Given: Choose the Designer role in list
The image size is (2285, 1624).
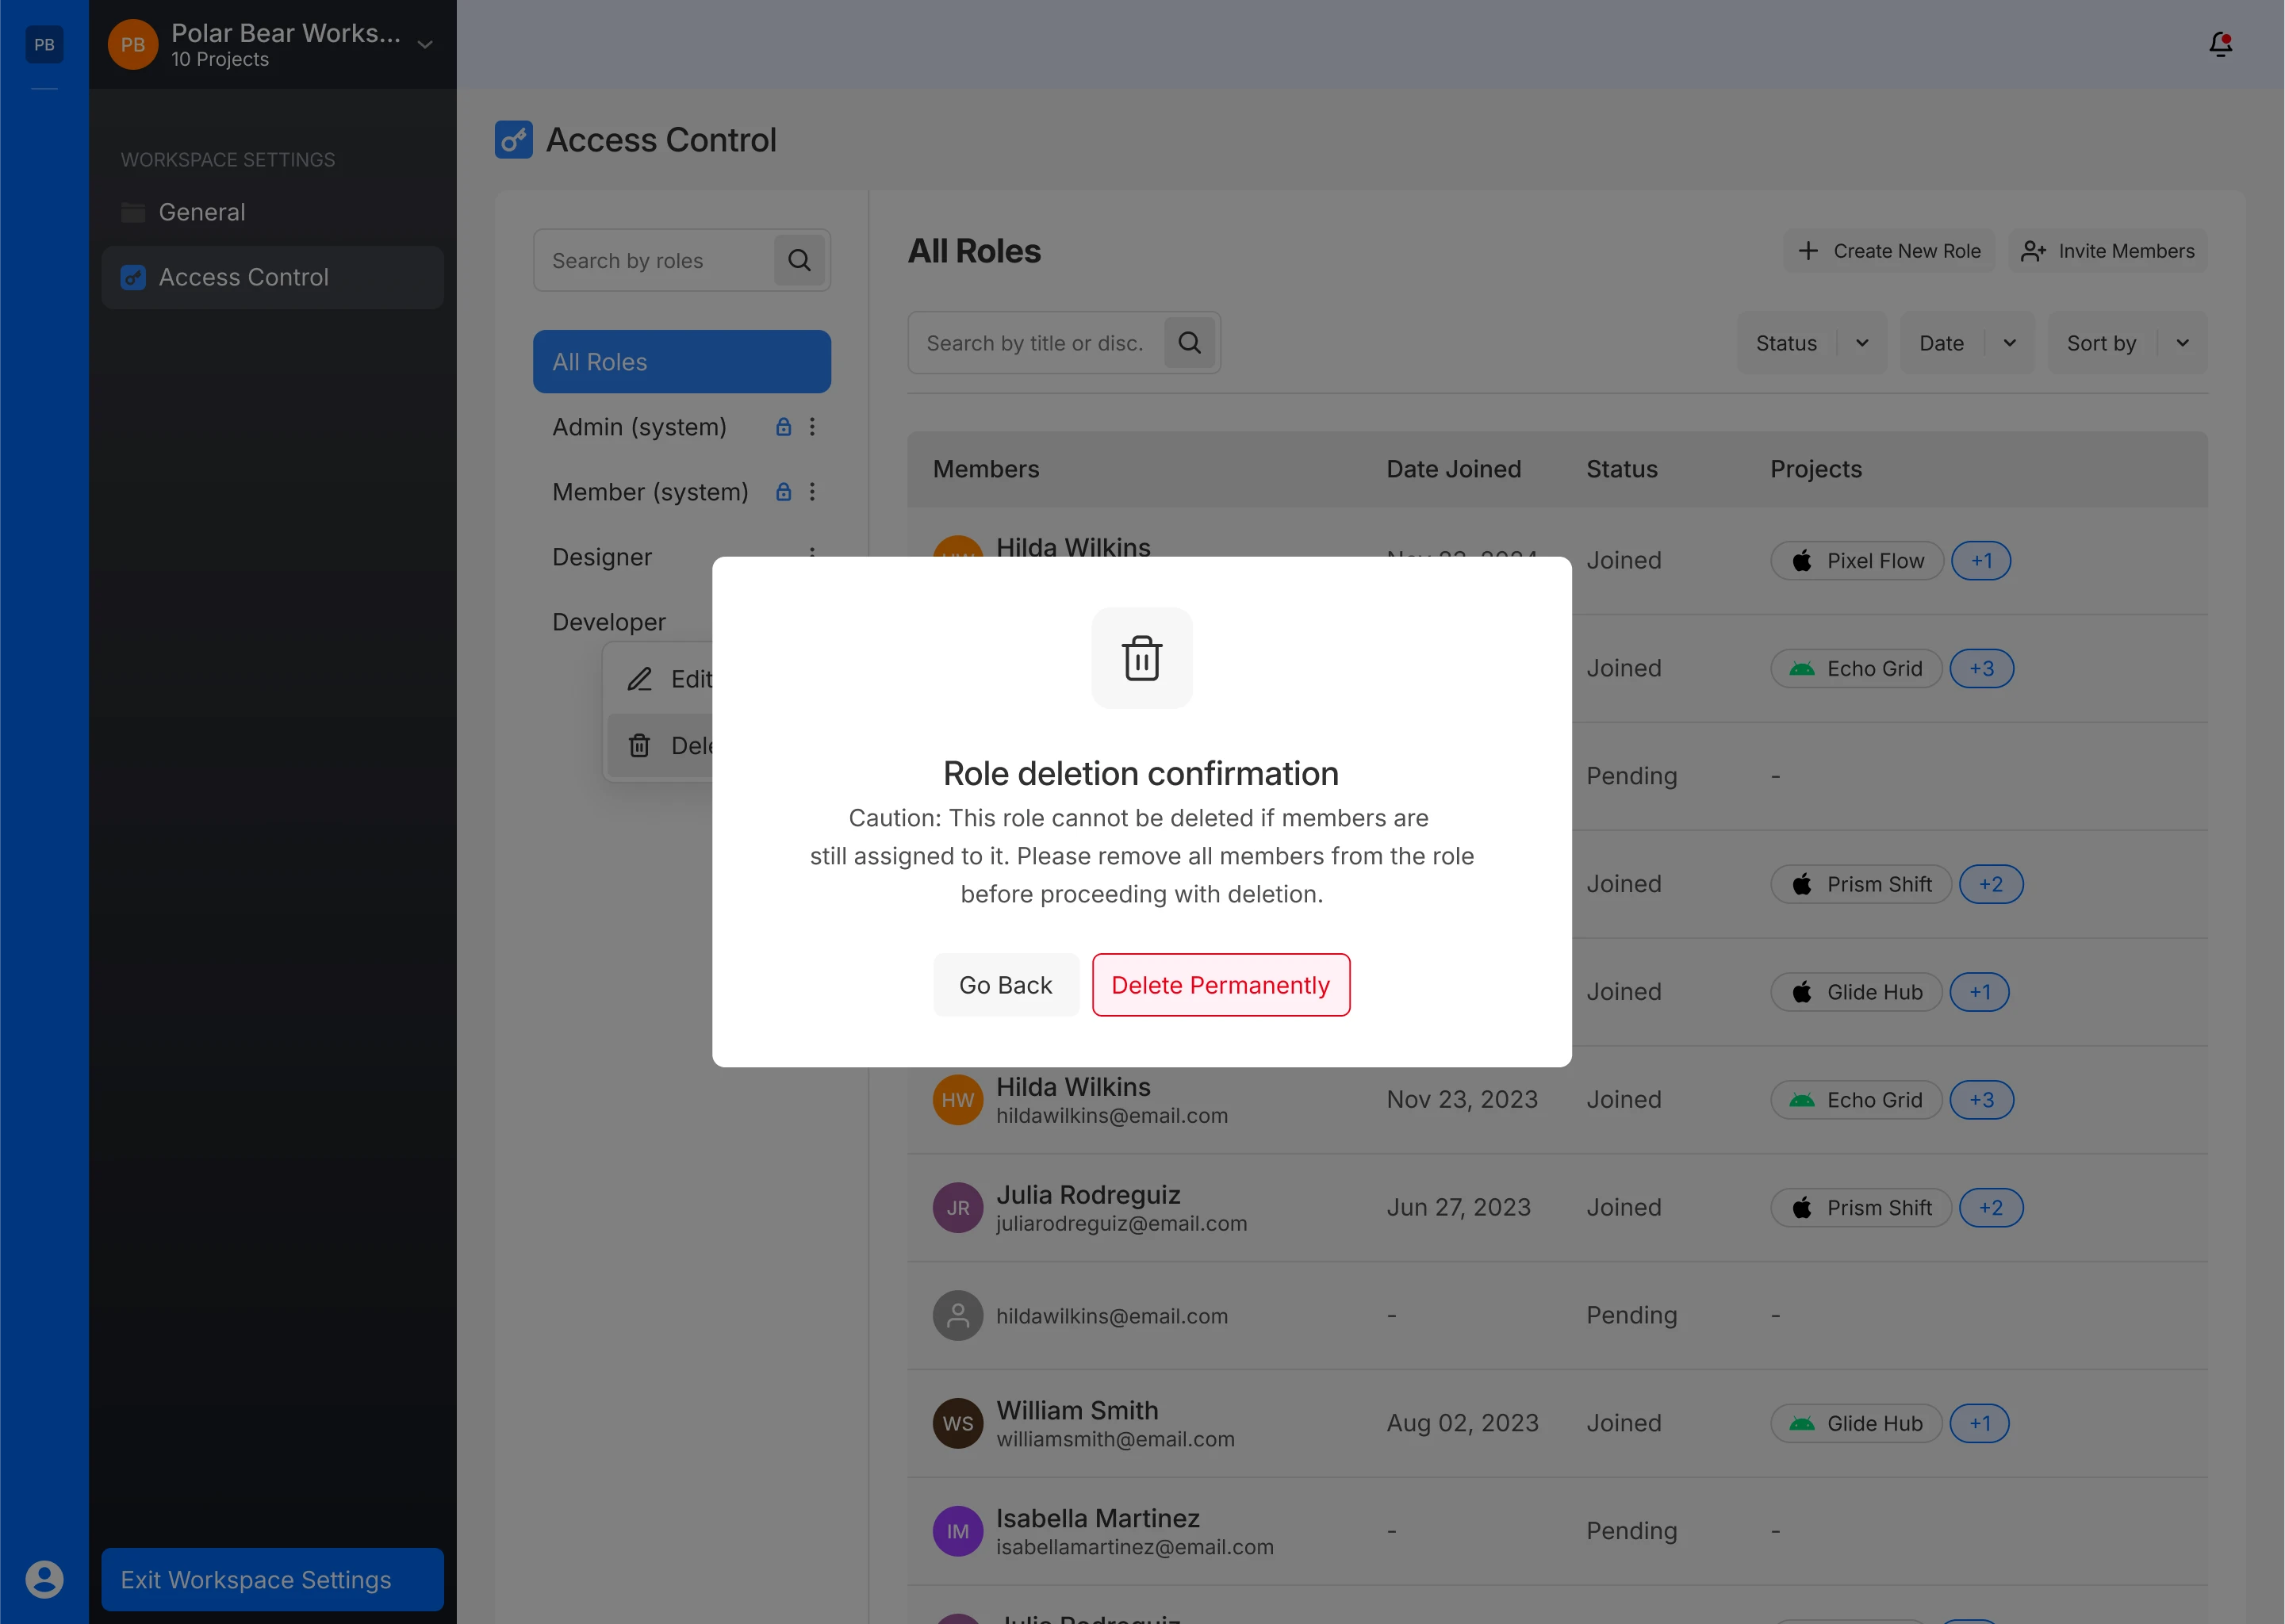Looking at the screenshot, I should click(602, 557).
